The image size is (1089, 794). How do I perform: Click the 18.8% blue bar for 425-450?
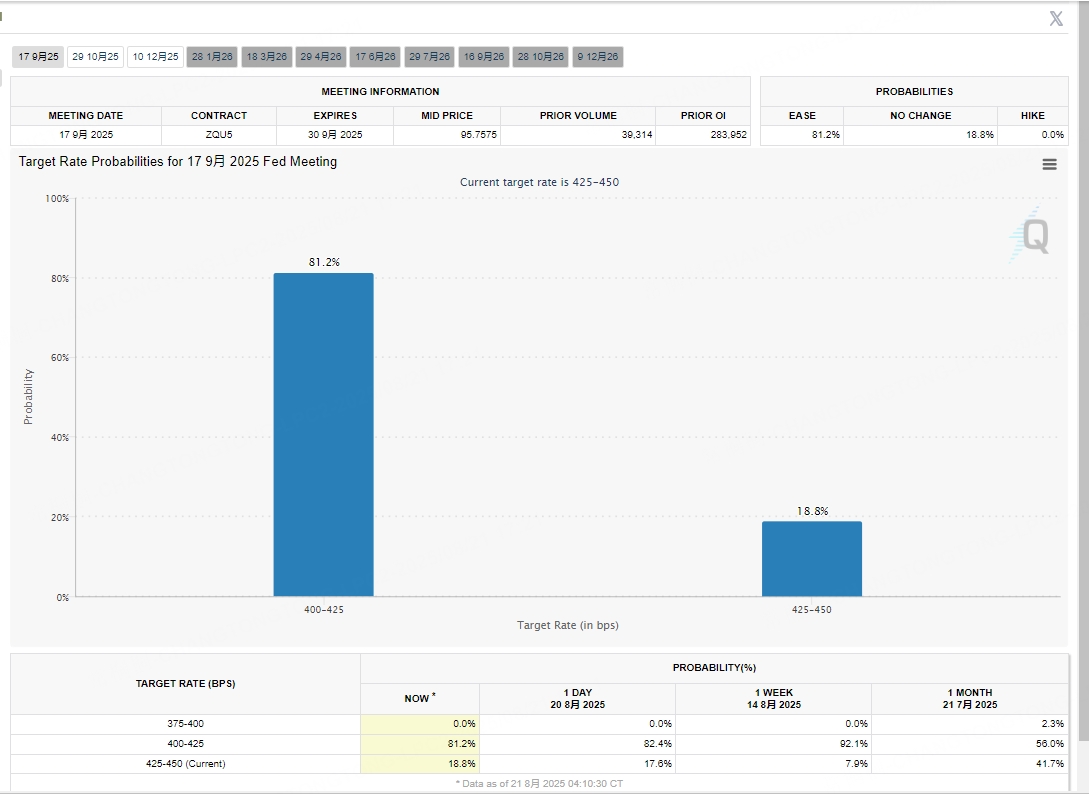[812, 559]
